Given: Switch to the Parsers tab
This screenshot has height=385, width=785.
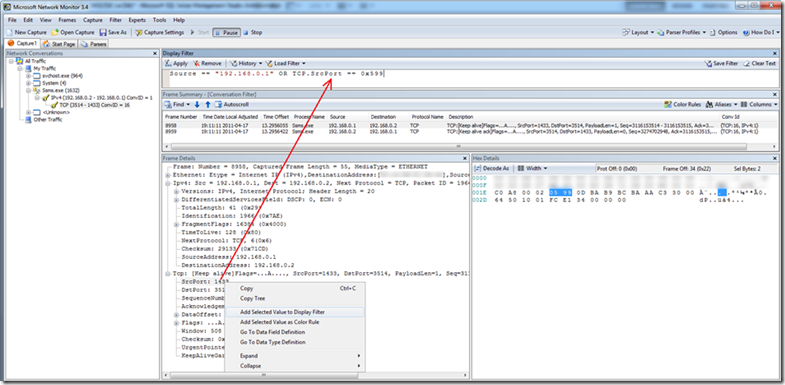Looking at the screenshot, I should coord(94,44).
